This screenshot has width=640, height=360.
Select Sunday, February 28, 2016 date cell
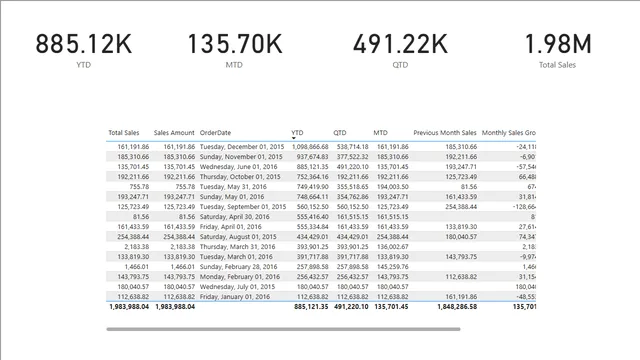[x=238, y=267]
